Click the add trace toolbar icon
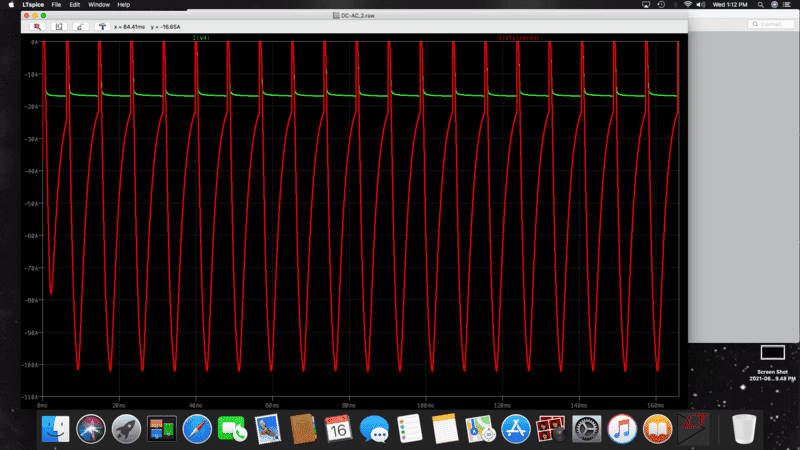The width and height of the screenshot is (800, 450). [80, 27]
